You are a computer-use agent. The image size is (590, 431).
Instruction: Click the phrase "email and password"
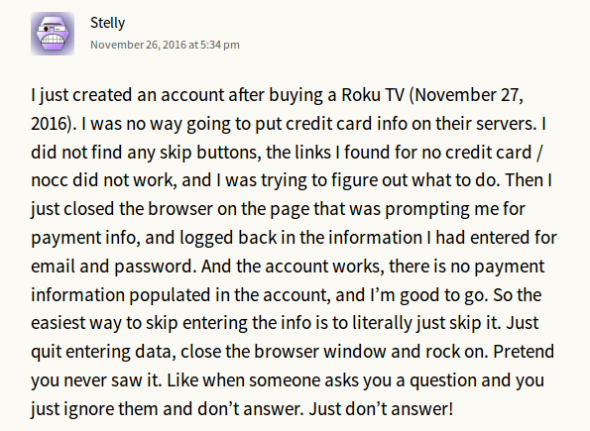point(111,267)
